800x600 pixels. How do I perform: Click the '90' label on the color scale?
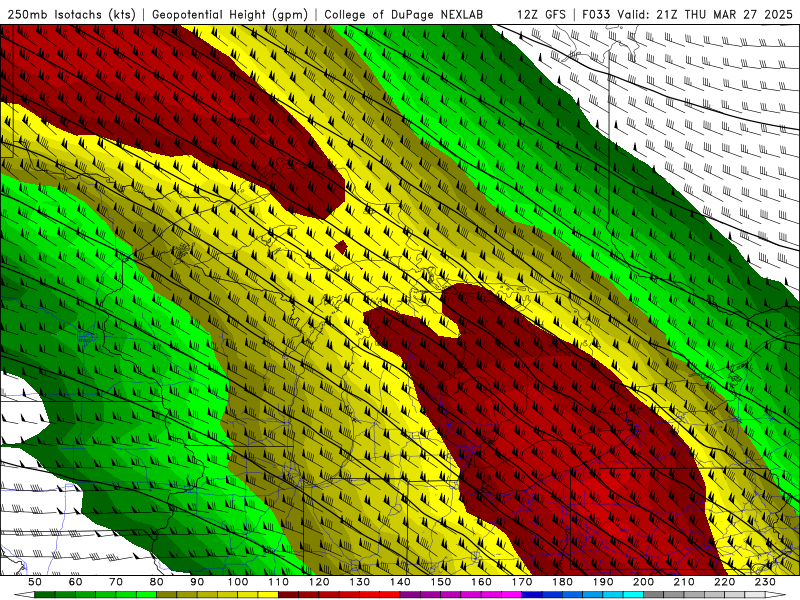[x=197, y=582]
